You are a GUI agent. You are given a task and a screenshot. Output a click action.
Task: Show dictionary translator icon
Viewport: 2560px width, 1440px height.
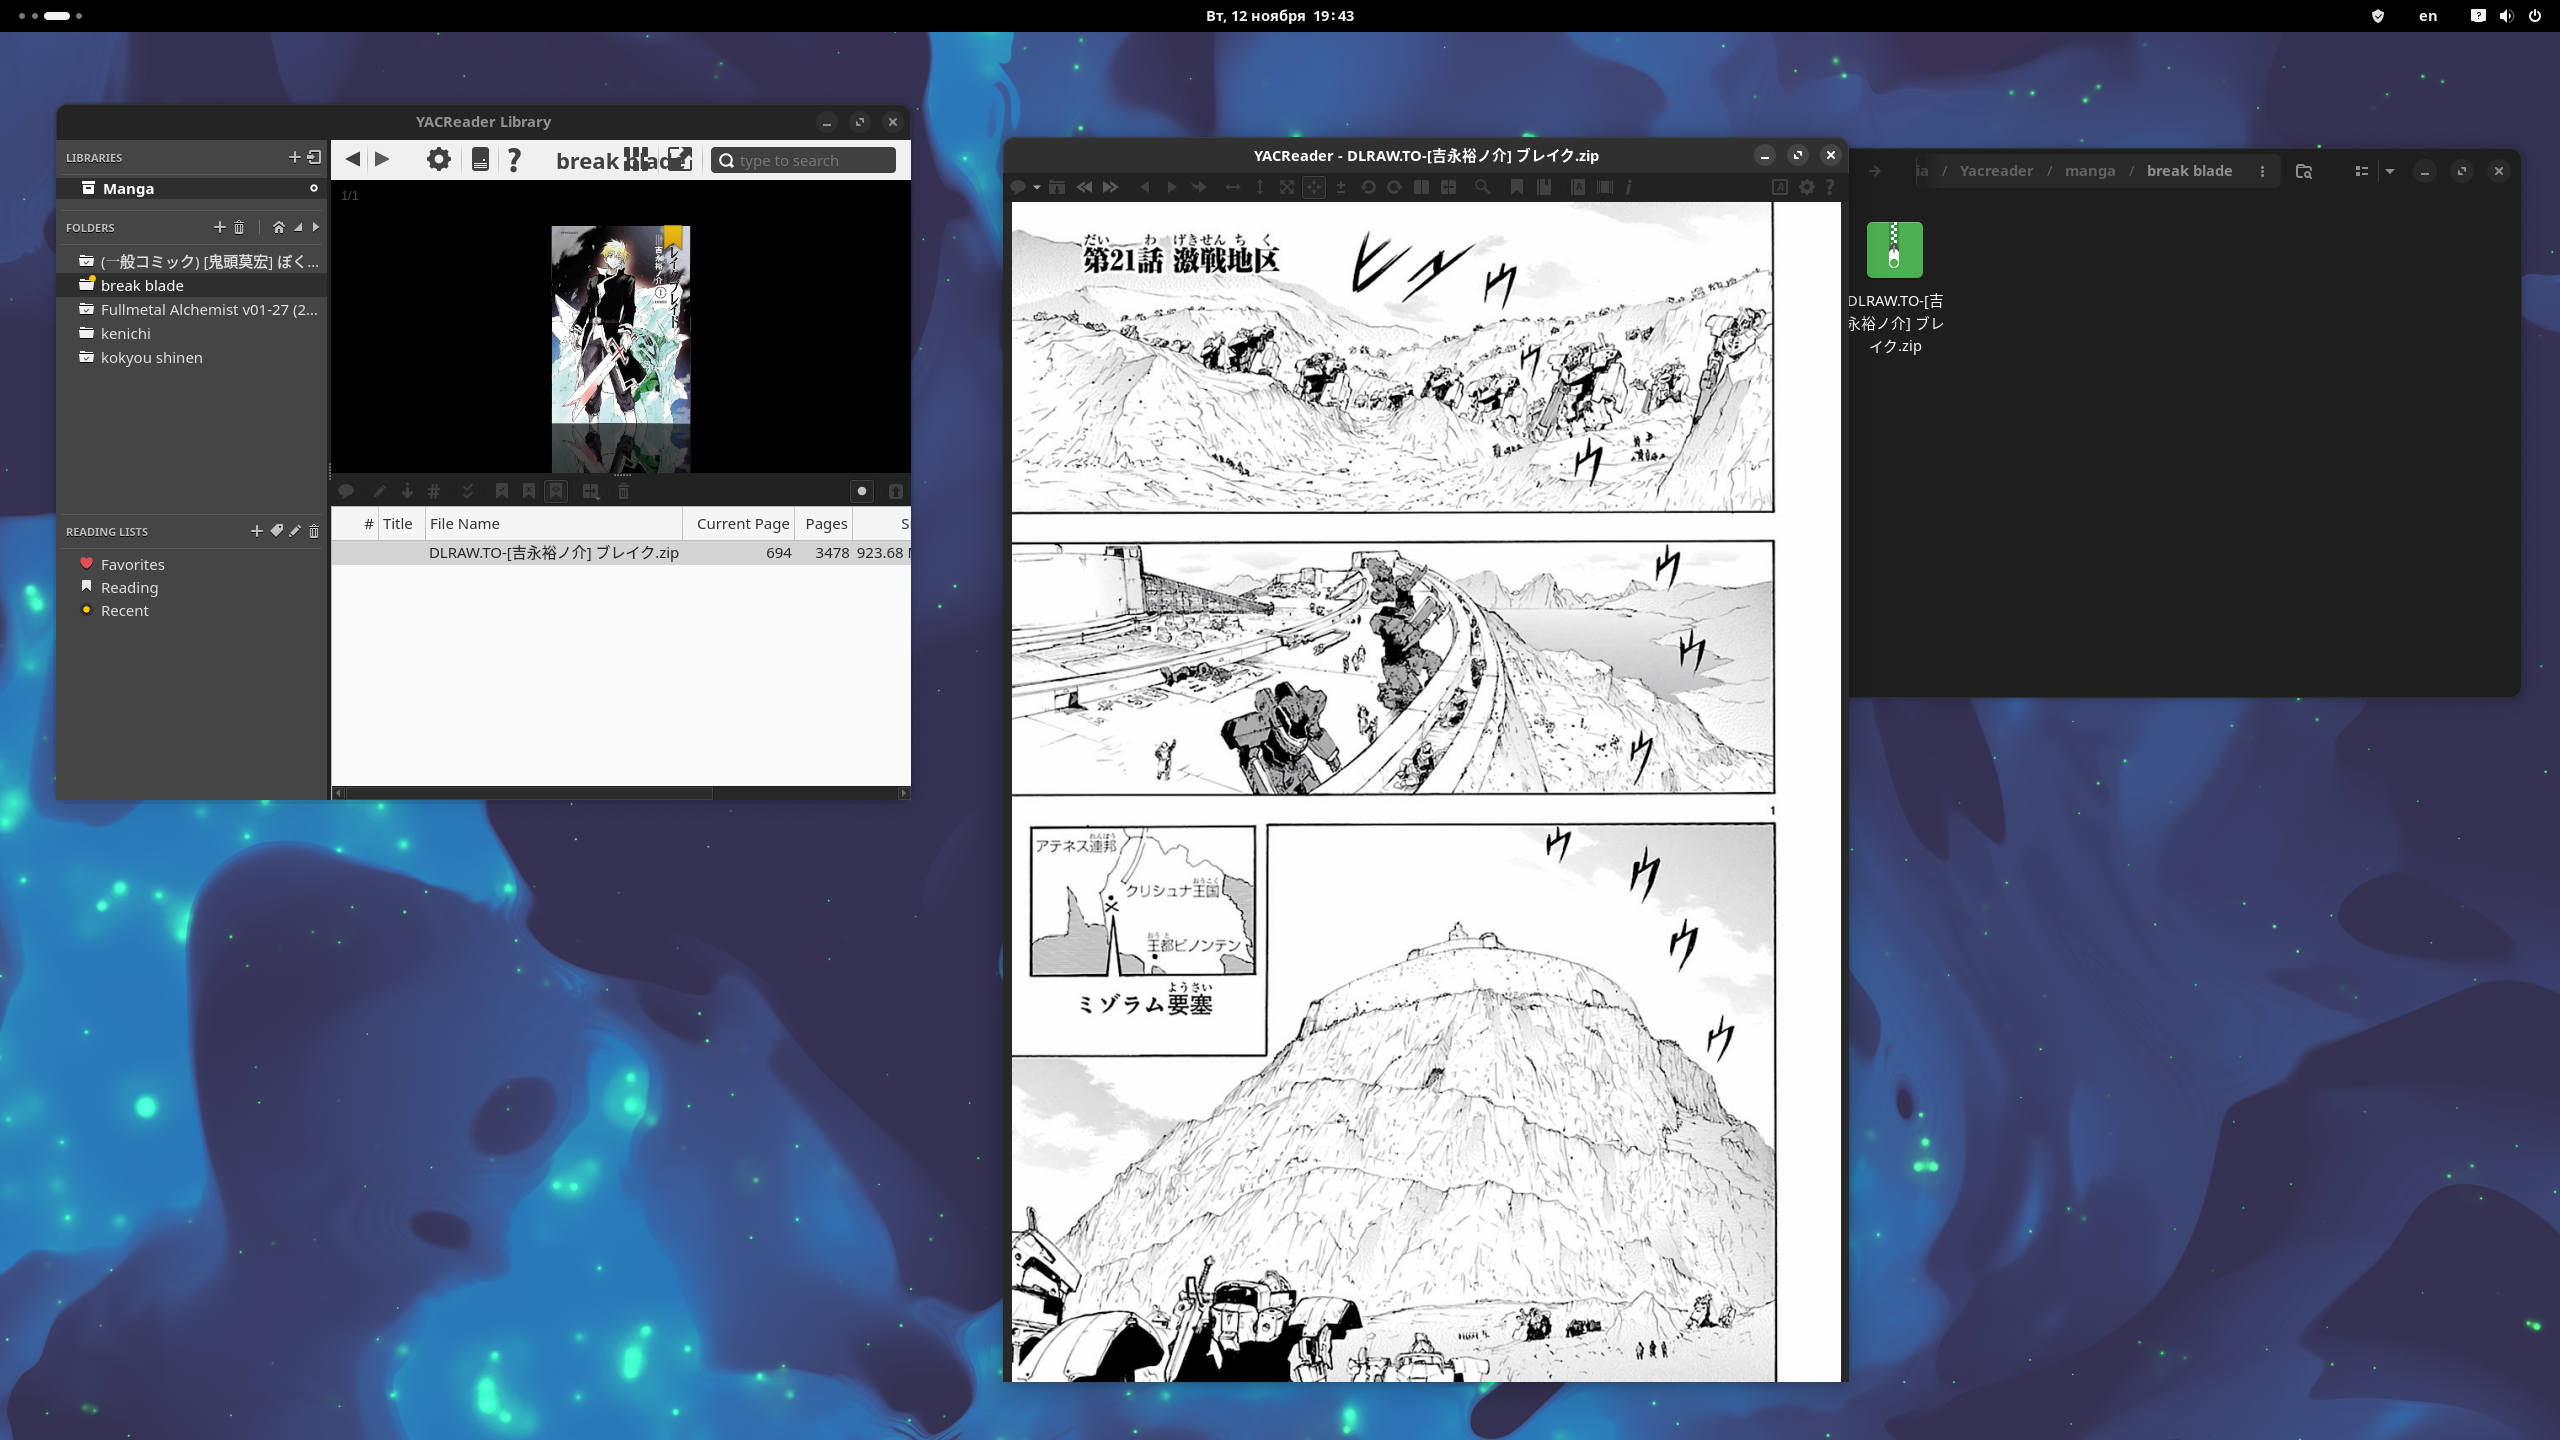click(1578, 187)
